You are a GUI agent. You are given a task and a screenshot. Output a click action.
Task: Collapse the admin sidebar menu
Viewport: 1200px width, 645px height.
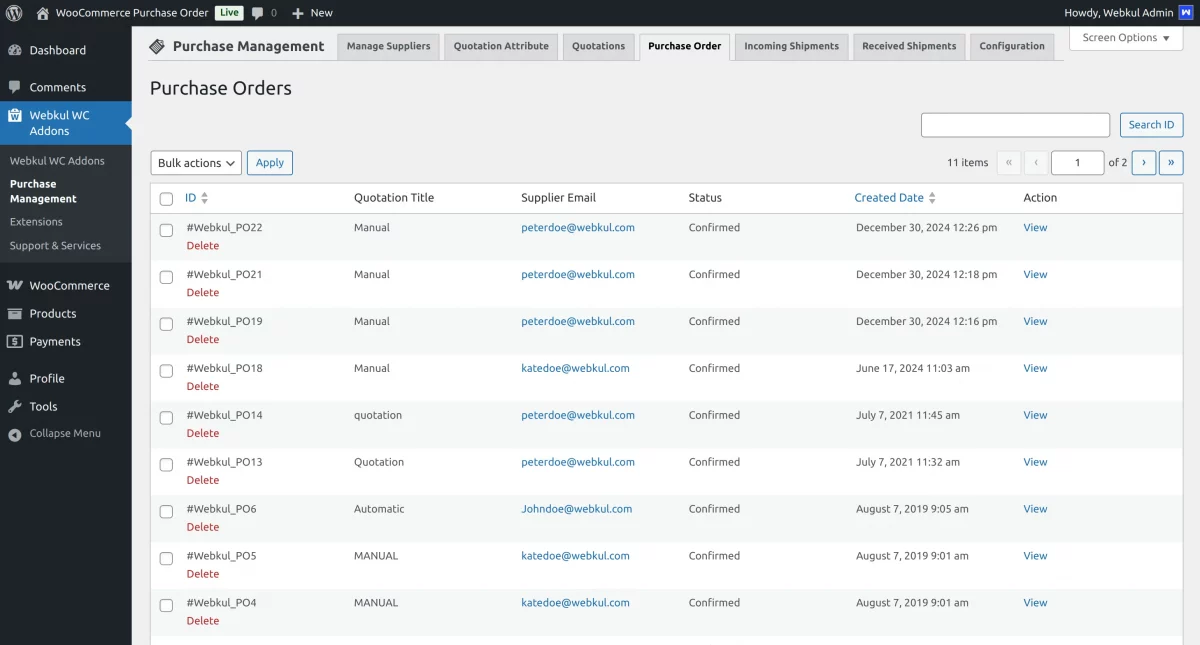pyautogui.click(x=17, y=433)
